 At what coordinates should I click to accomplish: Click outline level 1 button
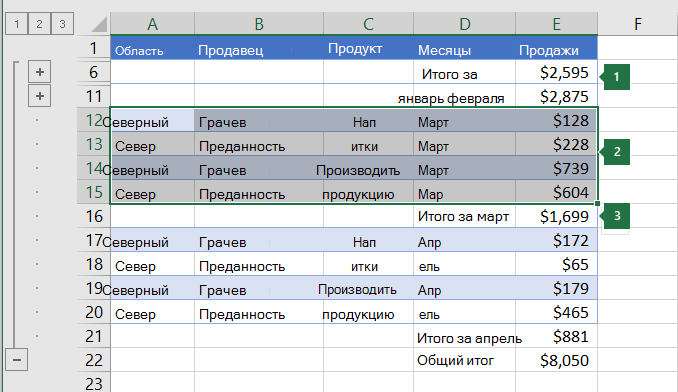pyautogui.click(x=16, y=24)
